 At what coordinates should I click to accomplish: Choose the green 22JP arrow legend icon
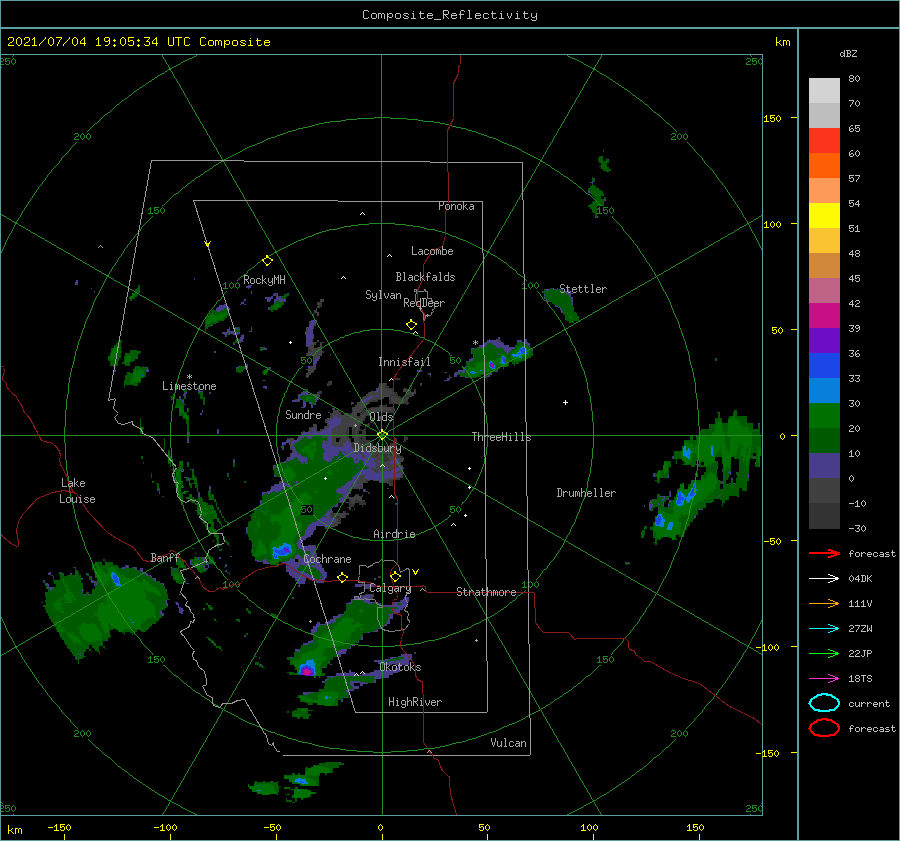click(824, 653)
